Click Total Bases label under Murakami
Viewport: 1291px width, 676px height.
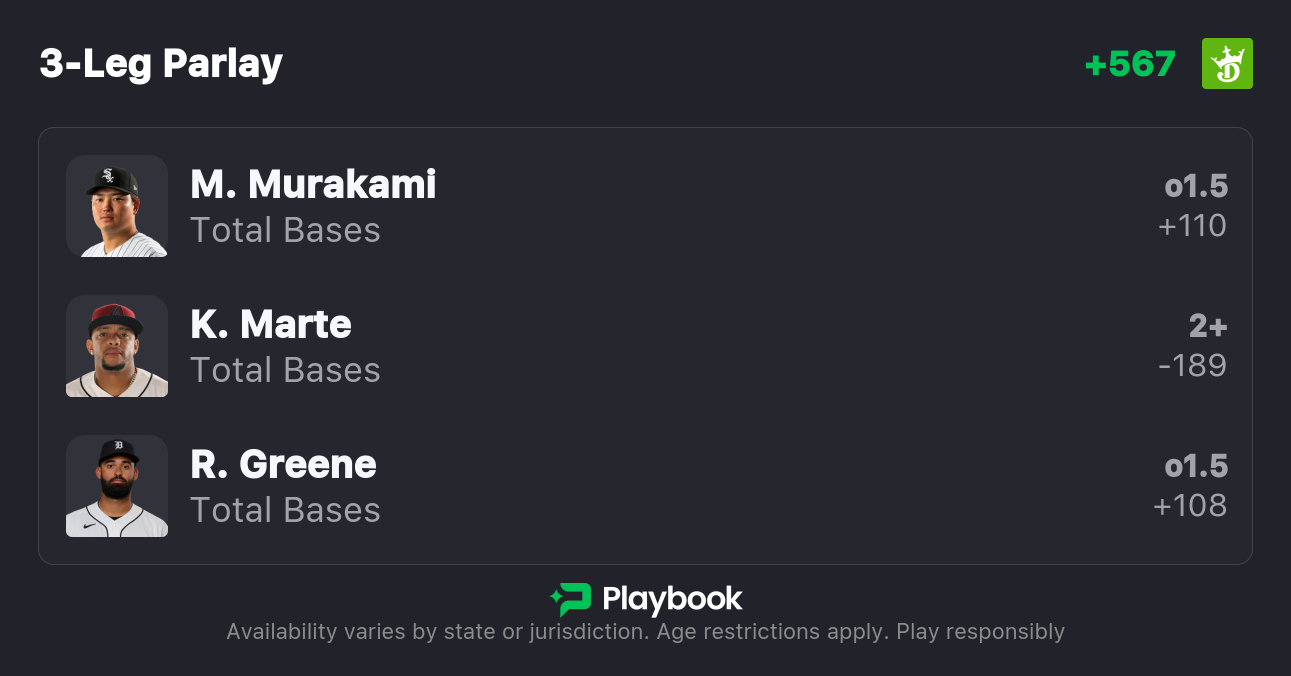[285, 231]
